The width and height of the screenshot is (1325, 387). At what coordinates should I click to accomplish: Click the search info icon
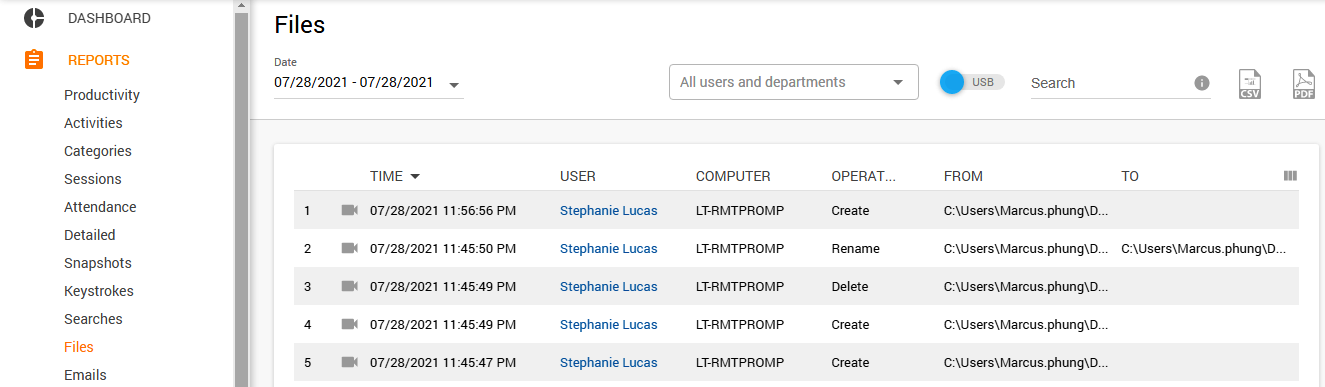(1202, 83)
